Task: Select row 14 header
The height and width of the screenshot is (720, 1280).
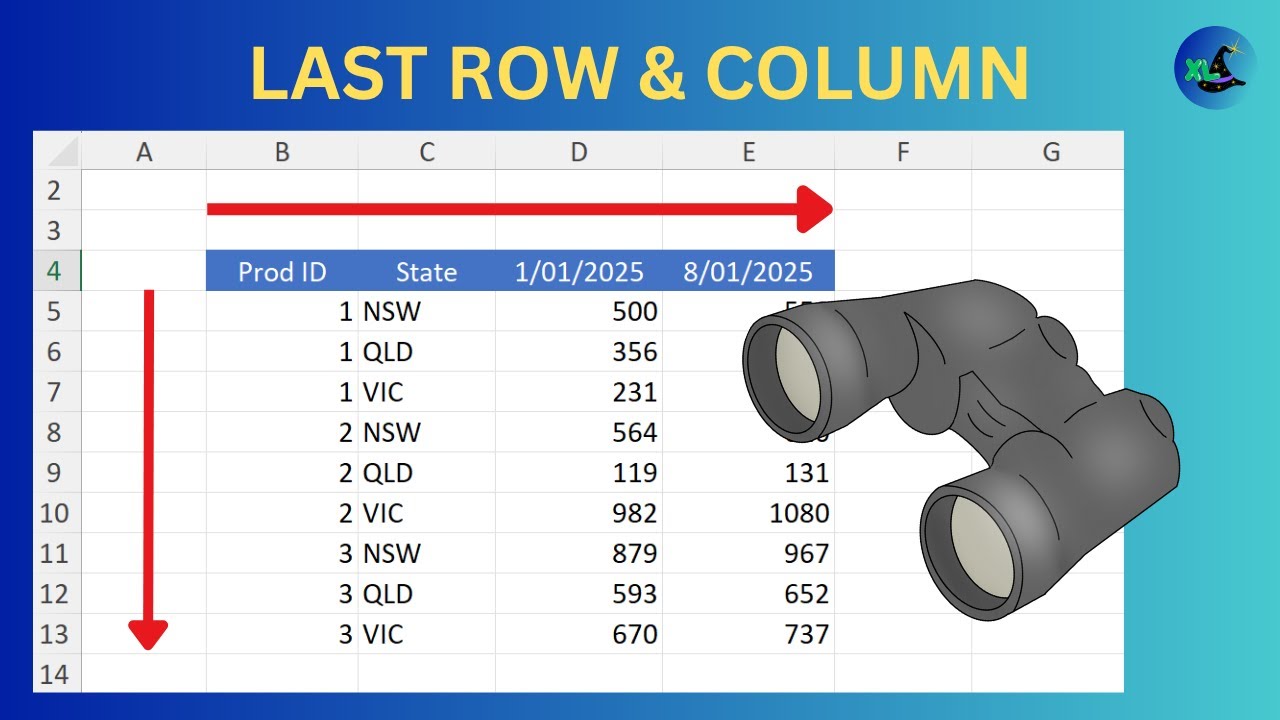Action: 57,673
